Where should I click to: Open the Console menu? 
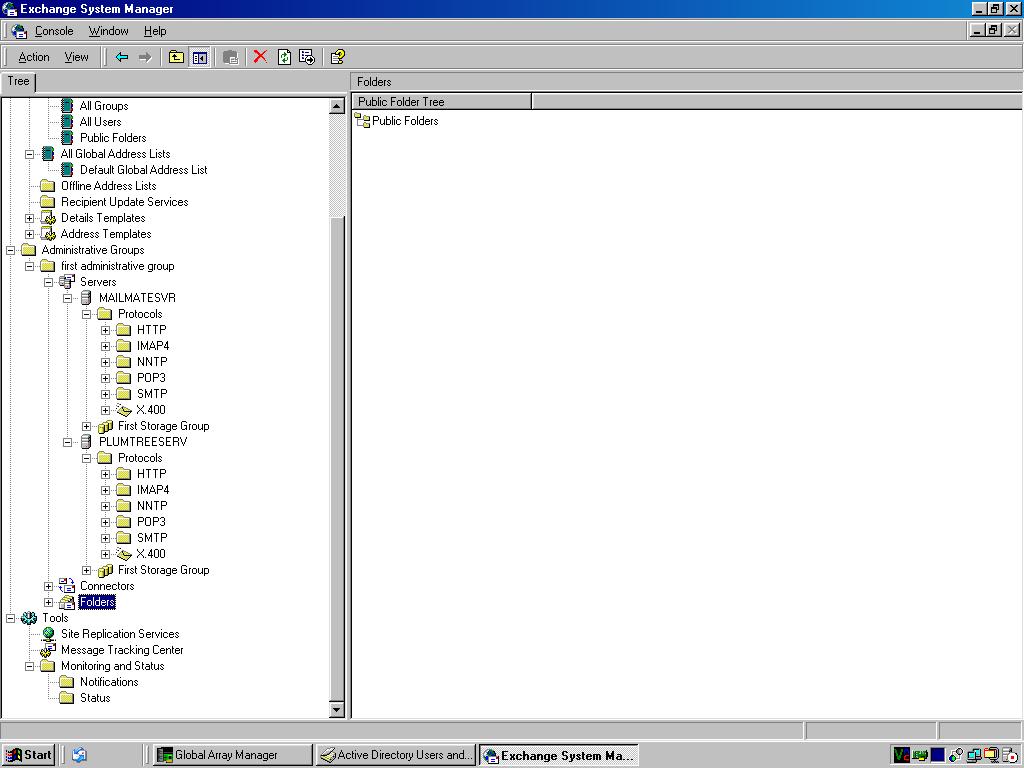[x=53, y=31]
